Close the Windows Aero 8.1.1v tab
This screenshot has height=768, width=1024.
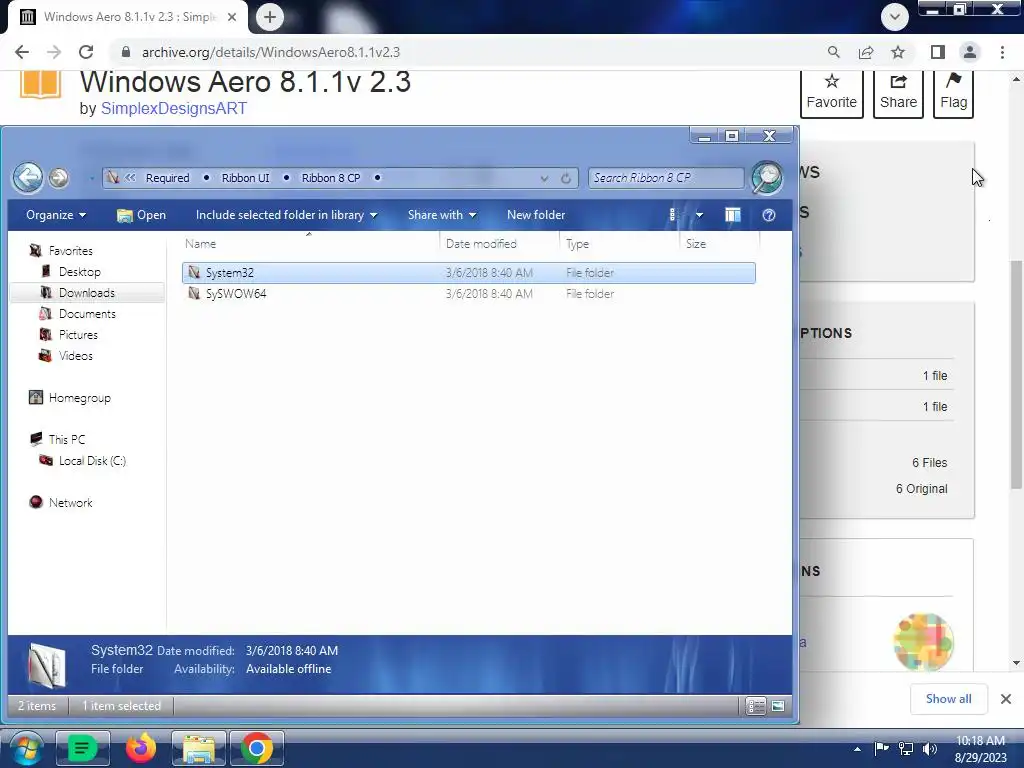(x=232, y=17)
